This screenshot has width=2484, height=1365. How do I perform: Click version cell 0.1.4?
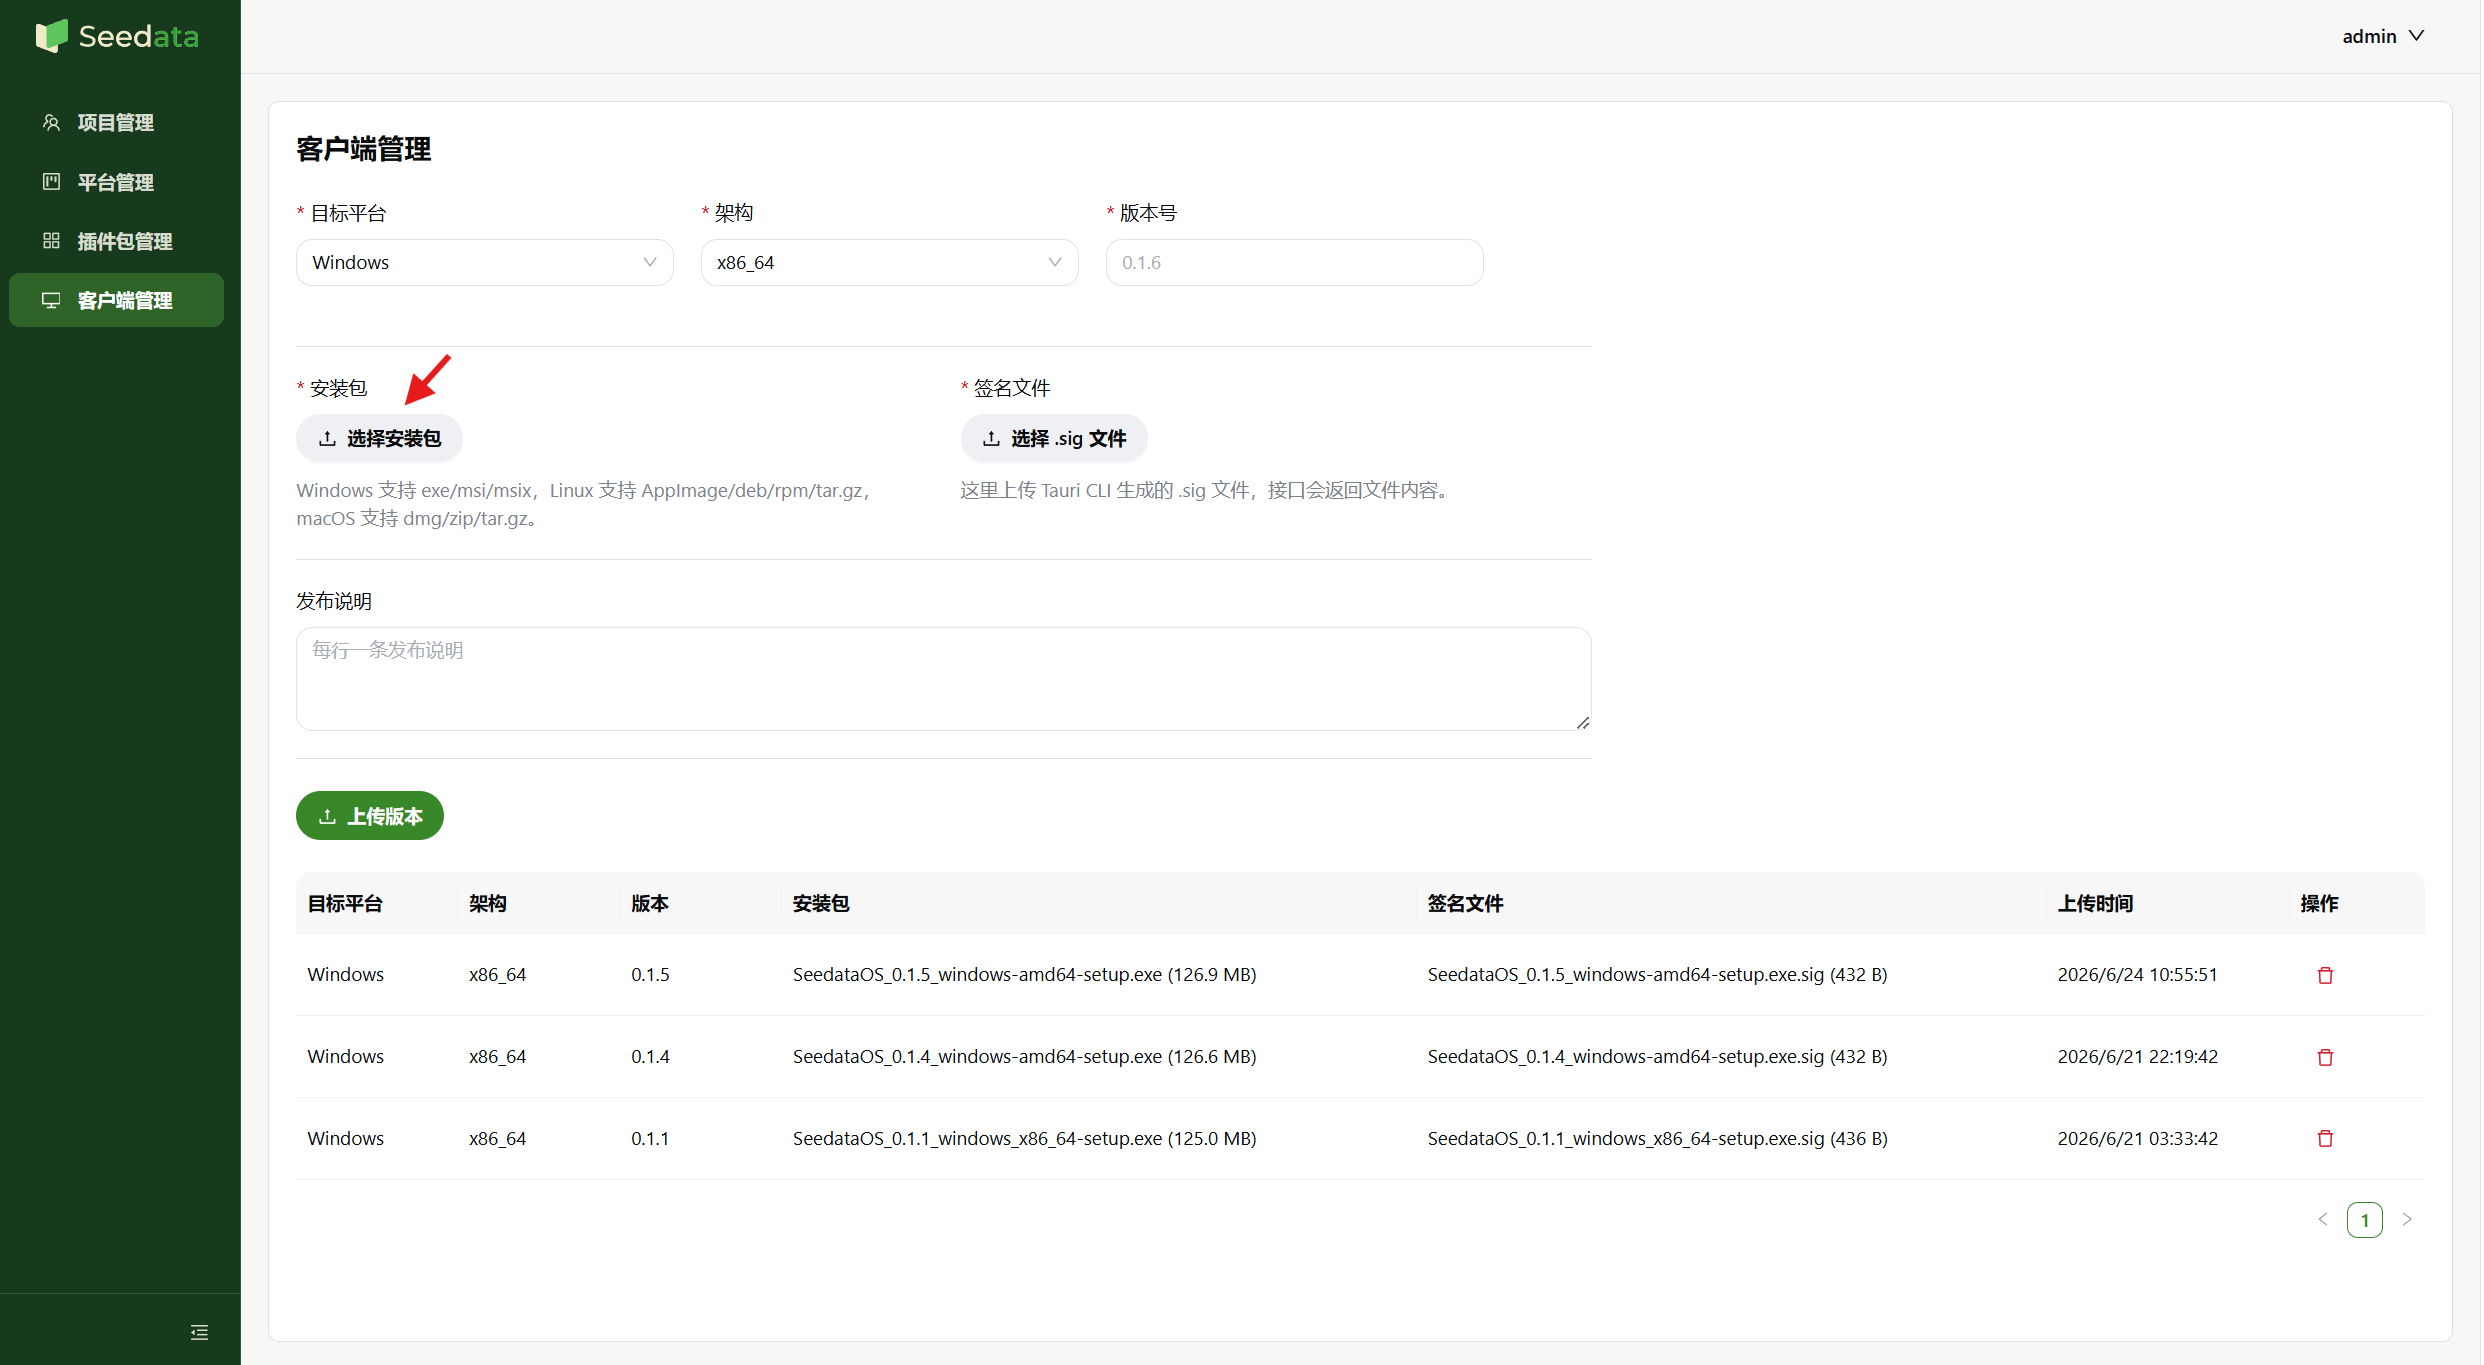[650, 1056]
